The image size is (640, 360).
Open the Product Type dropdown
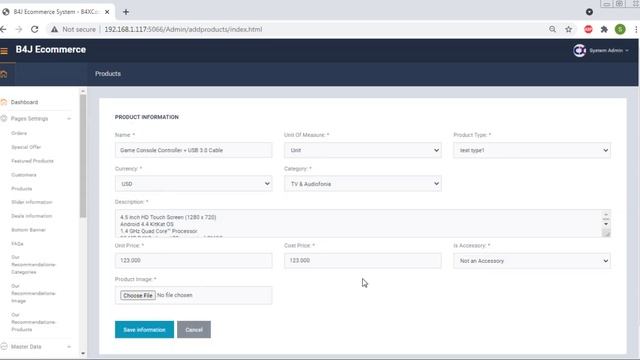point(532,150)
